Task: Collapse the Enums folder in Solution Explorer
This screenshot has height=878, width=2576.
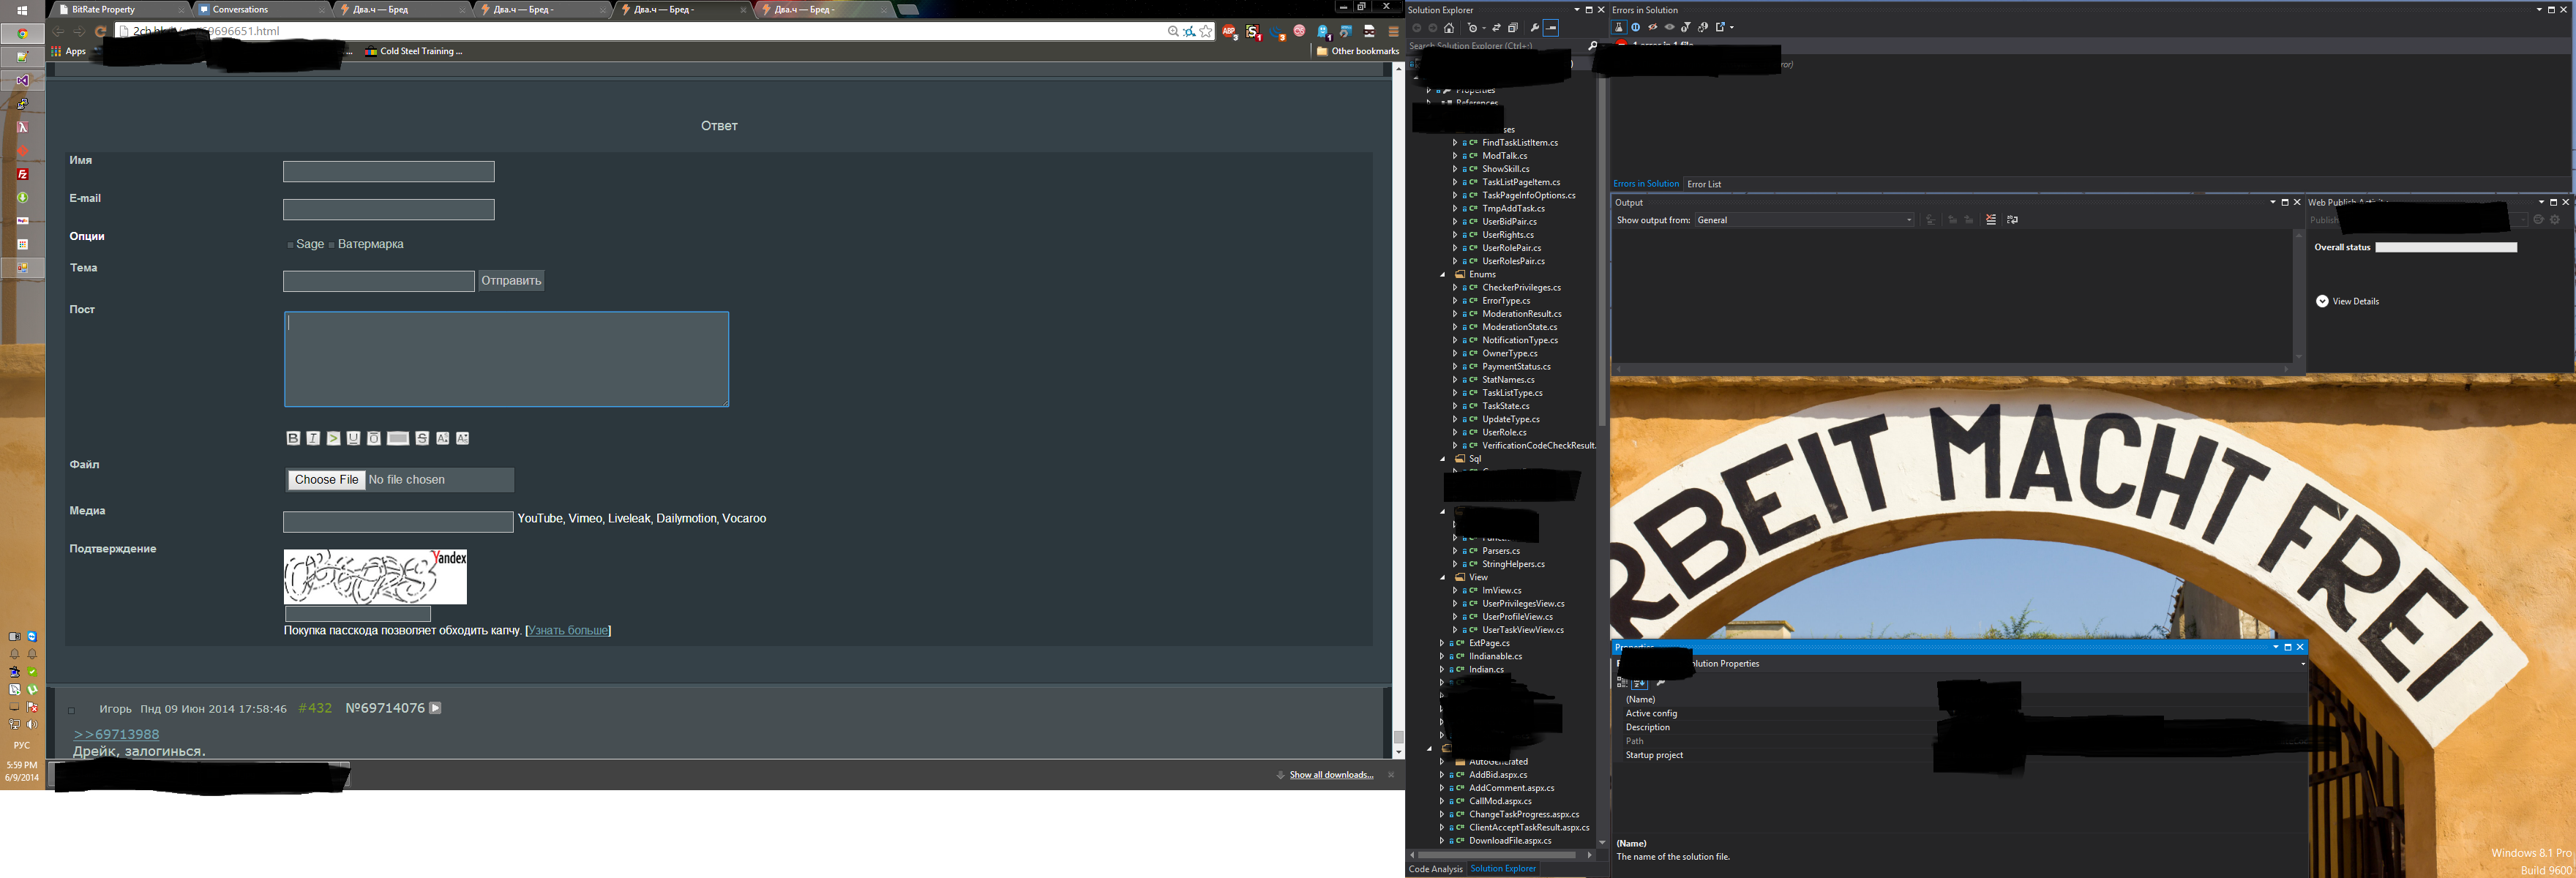Action: (x=1442, y=275)
